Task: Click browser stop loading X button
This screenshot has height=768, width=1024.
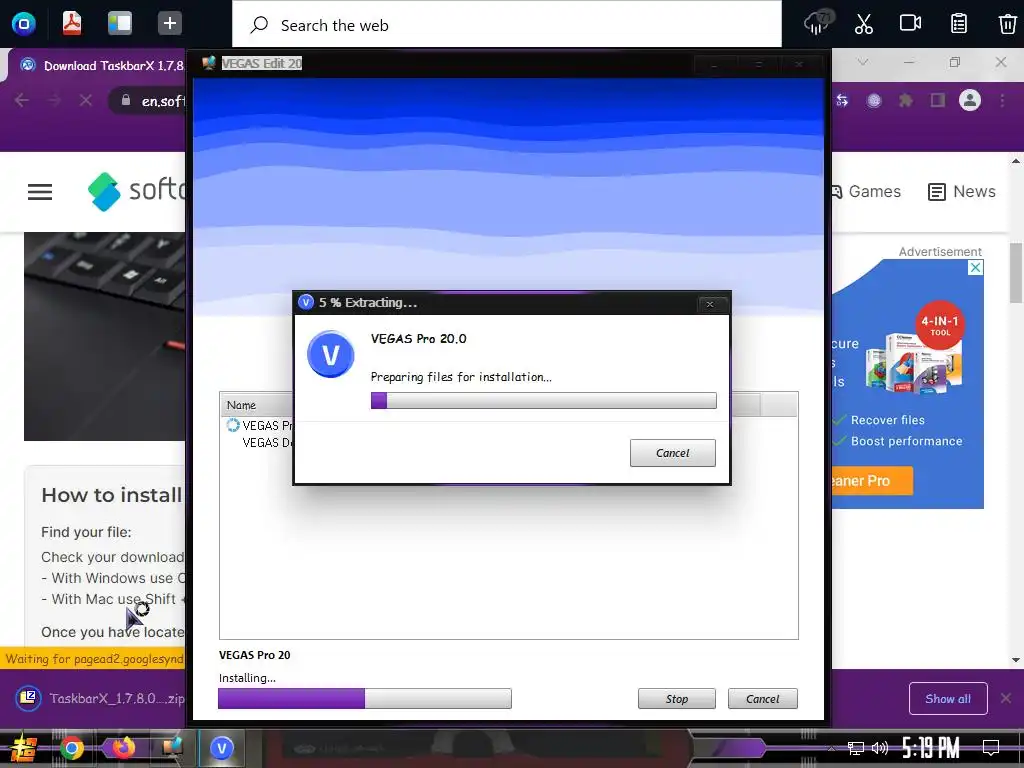Action: coord(86,101)
